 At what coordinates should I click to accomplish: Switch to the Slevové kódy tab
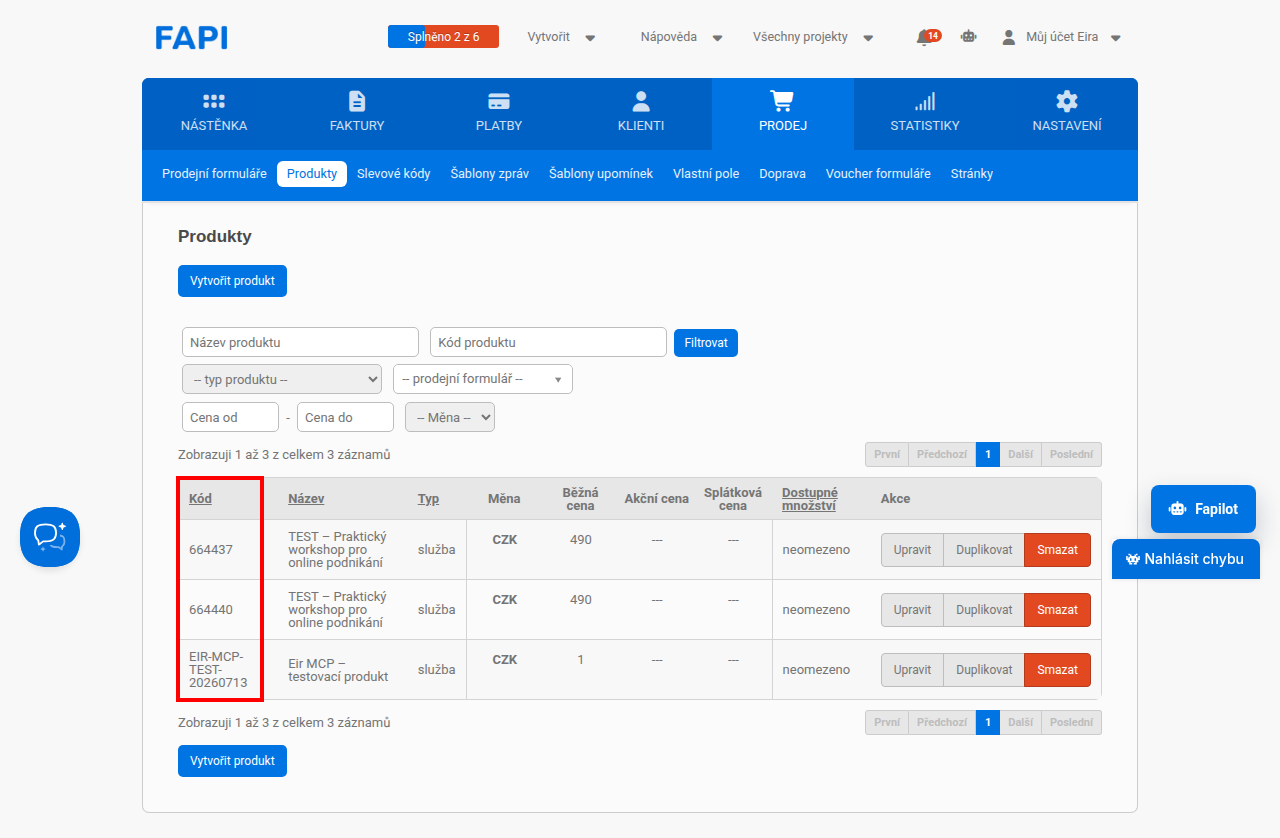click(394, 174)
